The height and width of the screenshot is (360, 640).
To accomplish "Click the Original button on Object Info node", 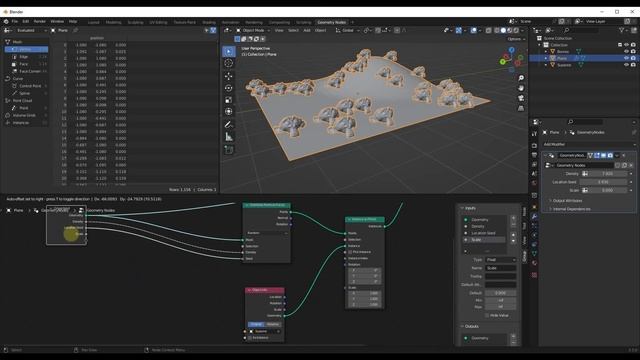I will [x=256, y=324].
